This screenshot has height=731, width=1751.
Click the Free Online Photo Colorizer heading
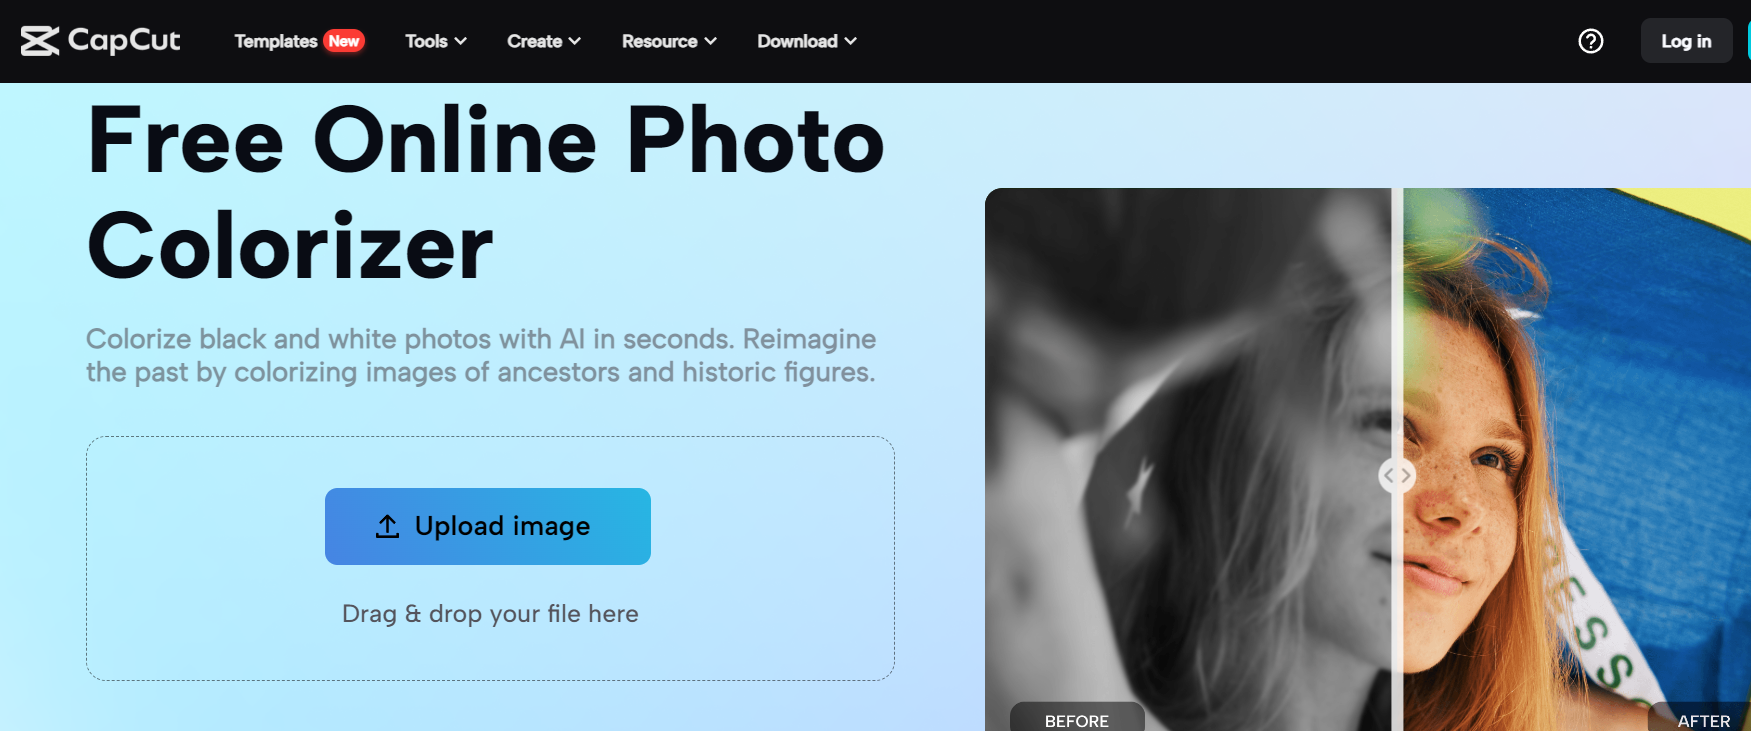pos(486,193)
